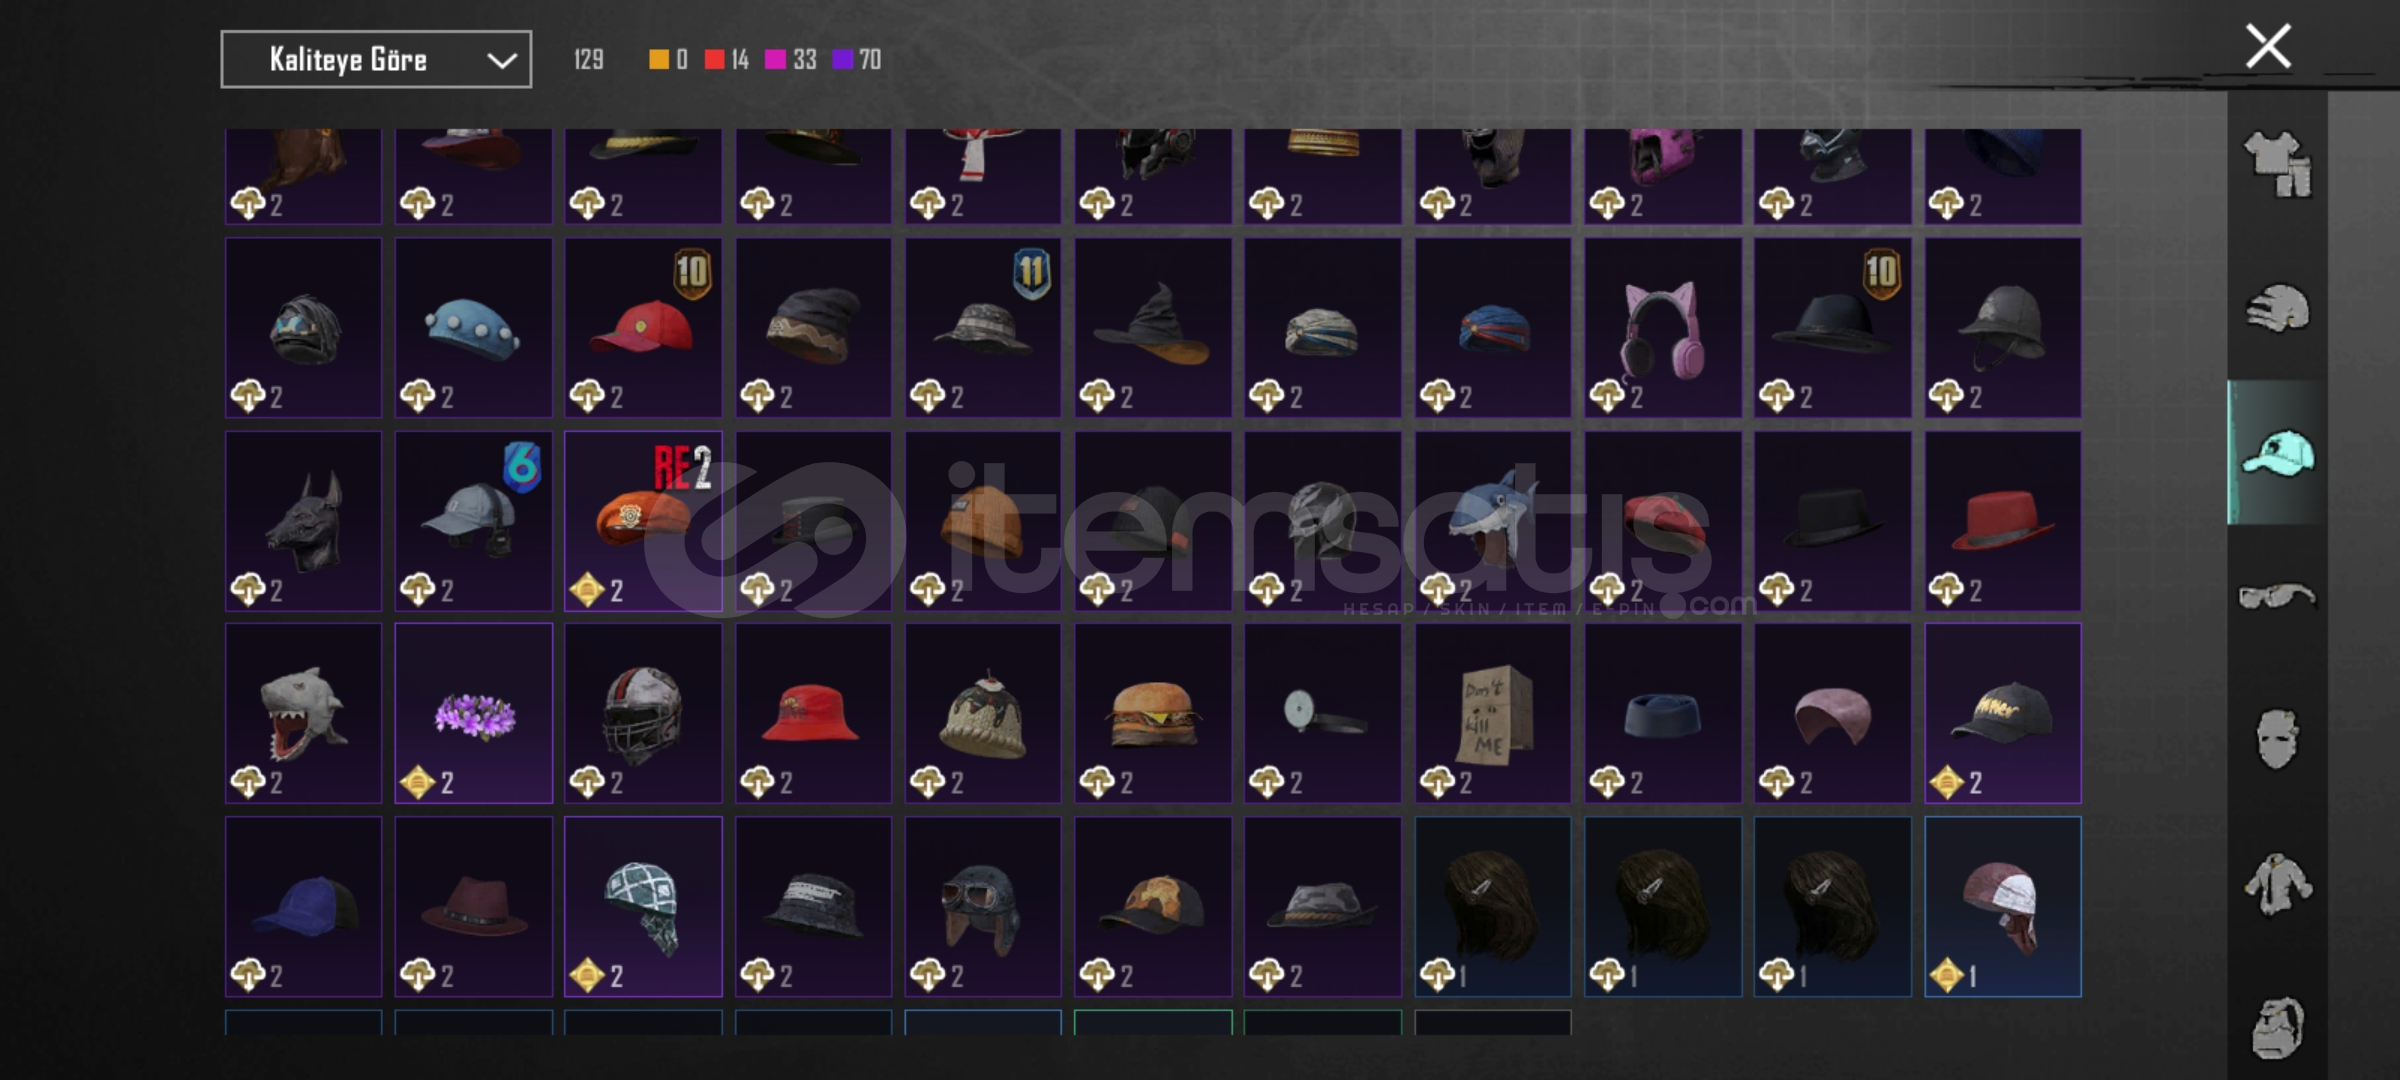Select the blue shark hood item
Image resolution: width=2400 pixels, height=1080 pixels.
coord(1493,521)
